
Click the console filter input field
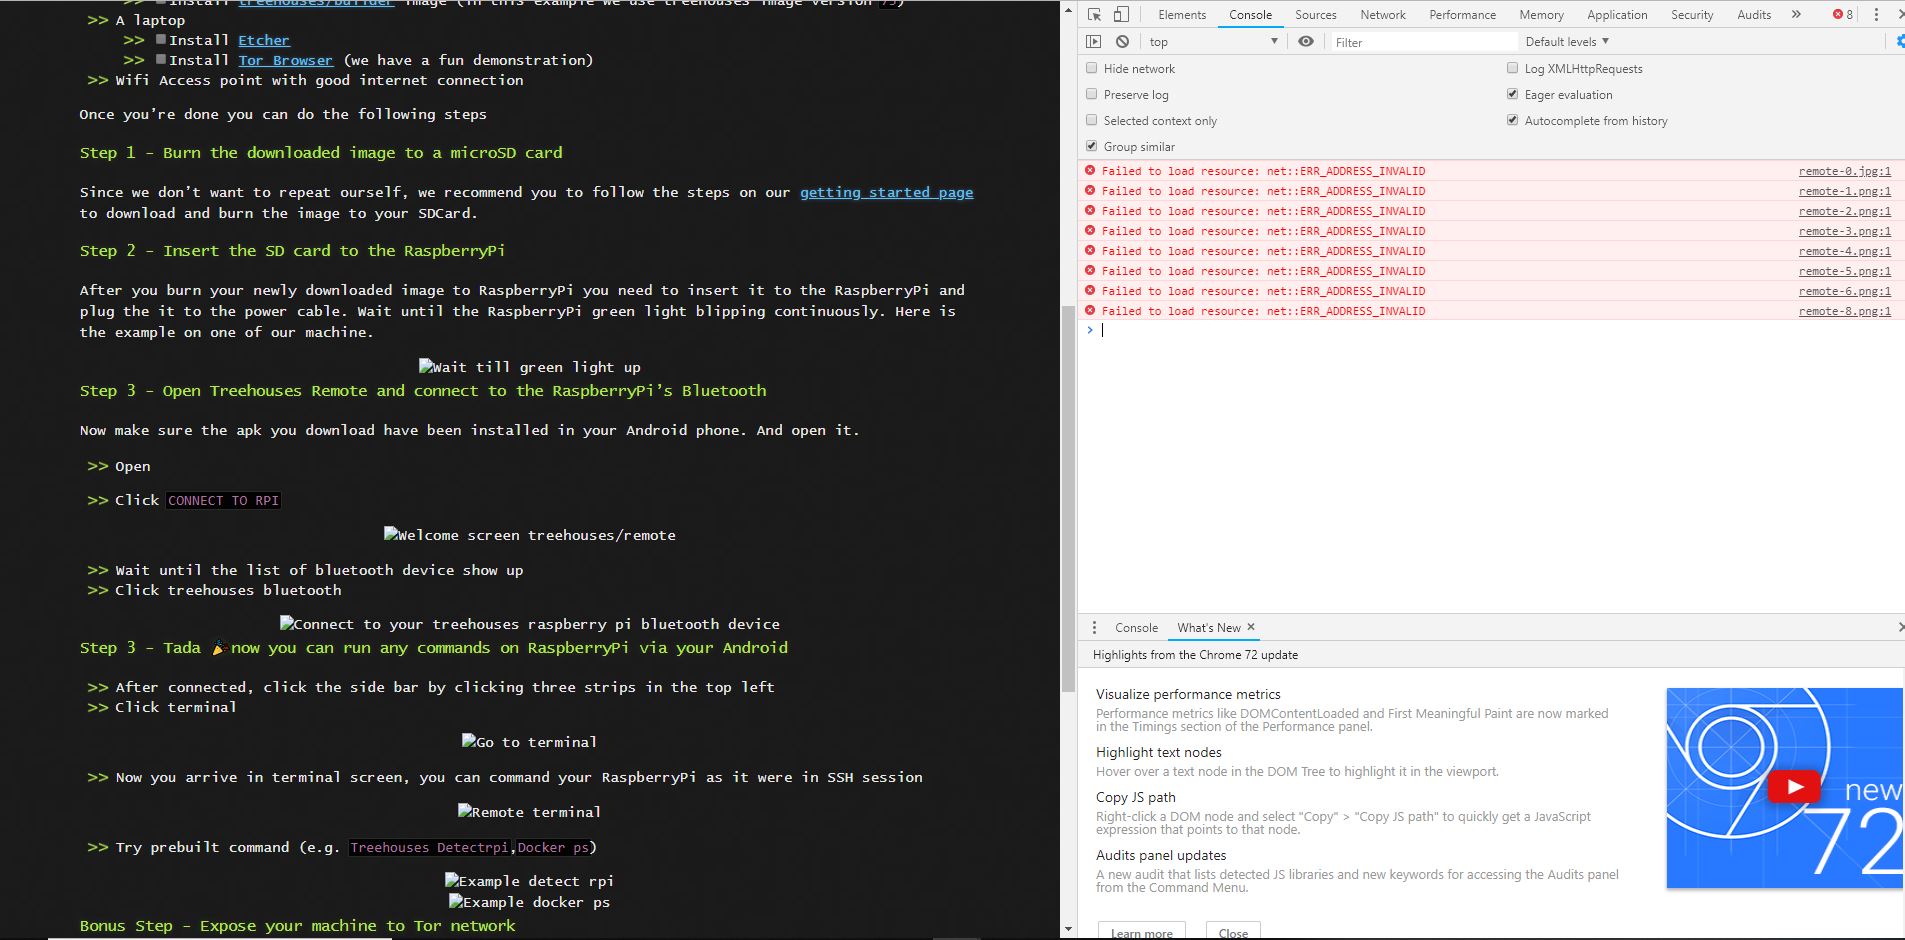[1420, 41]
